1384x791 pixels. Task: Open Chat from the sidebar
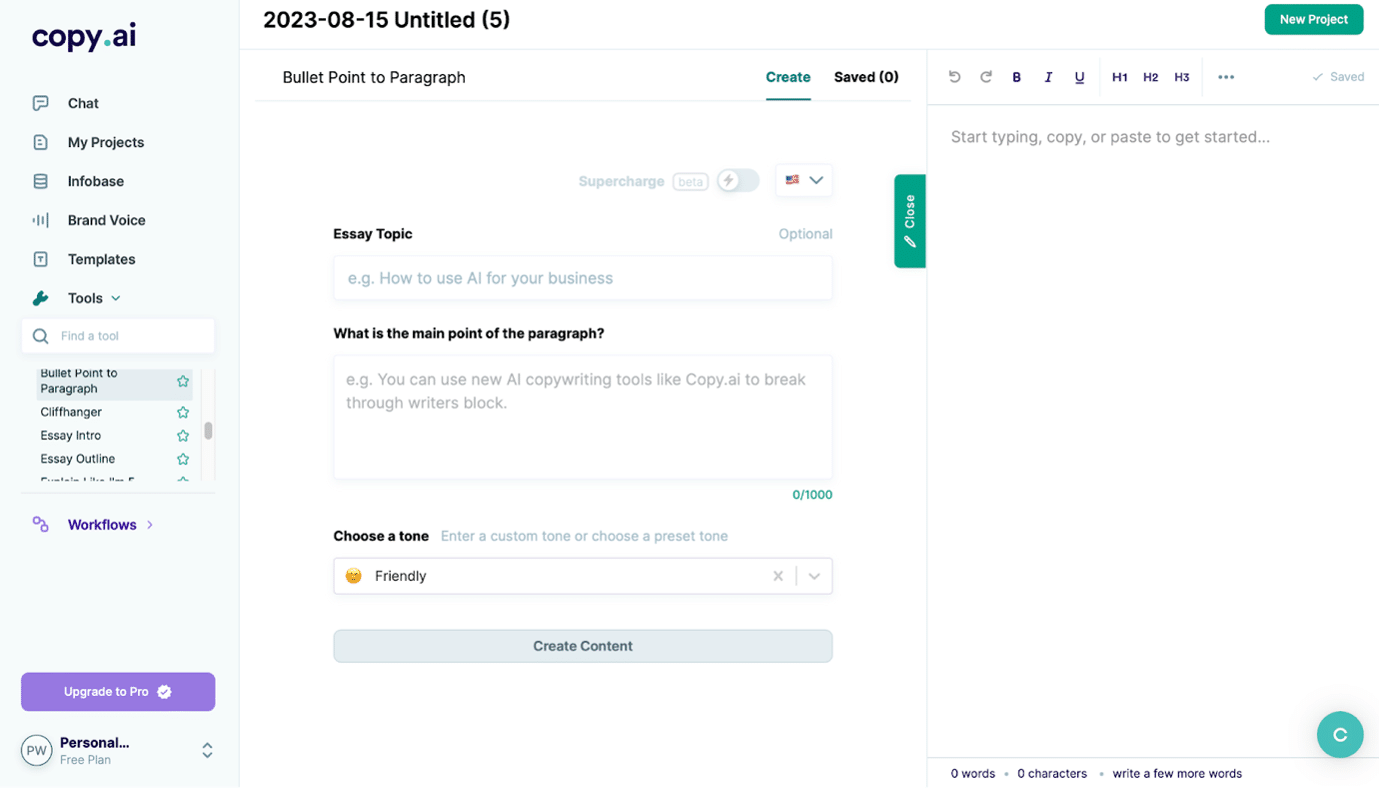tap(83, 103)
